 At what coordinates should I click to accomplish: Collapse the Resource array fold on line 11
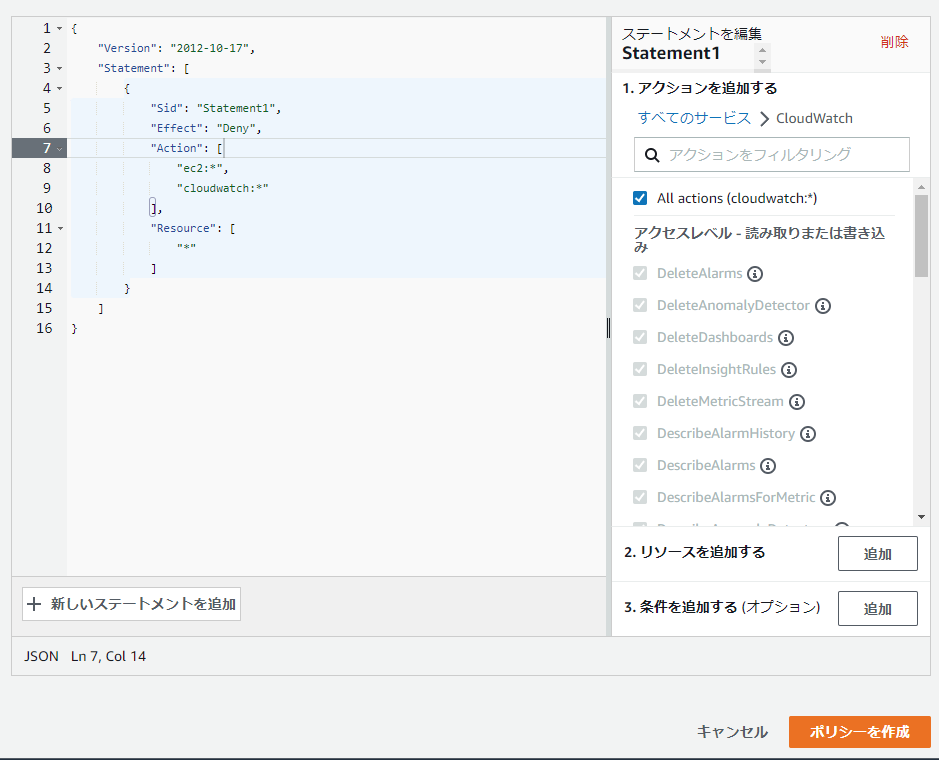tap(60, 228)
